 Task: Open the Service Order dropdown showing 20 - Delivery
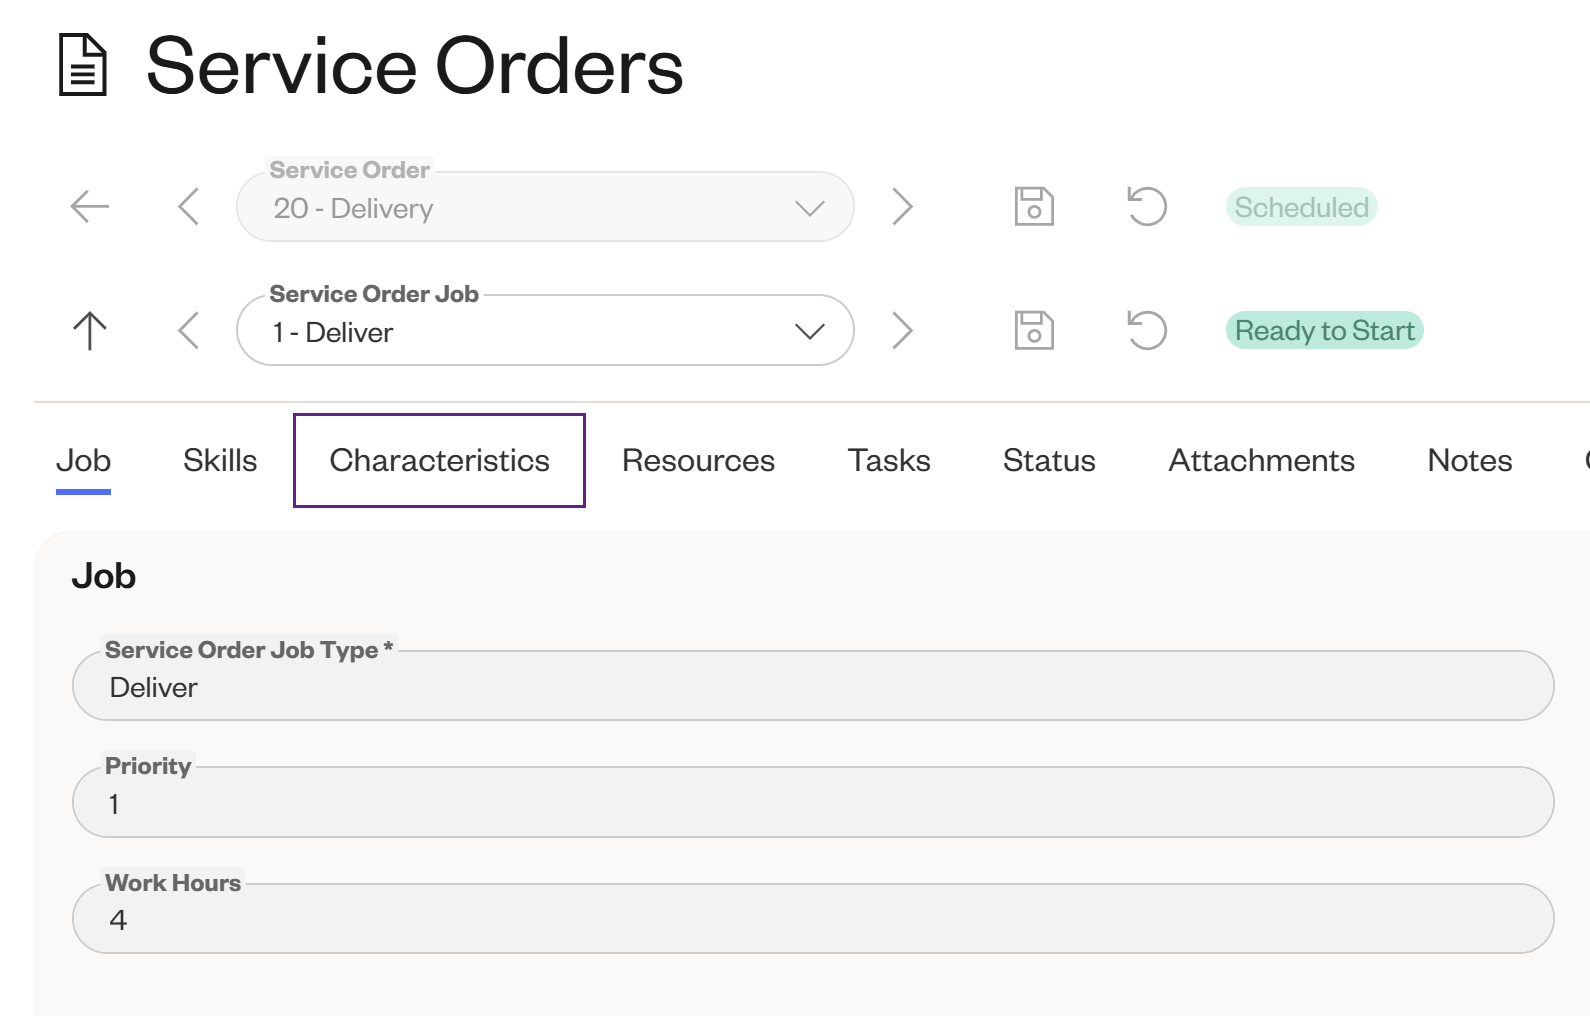[x=545, y=208]
